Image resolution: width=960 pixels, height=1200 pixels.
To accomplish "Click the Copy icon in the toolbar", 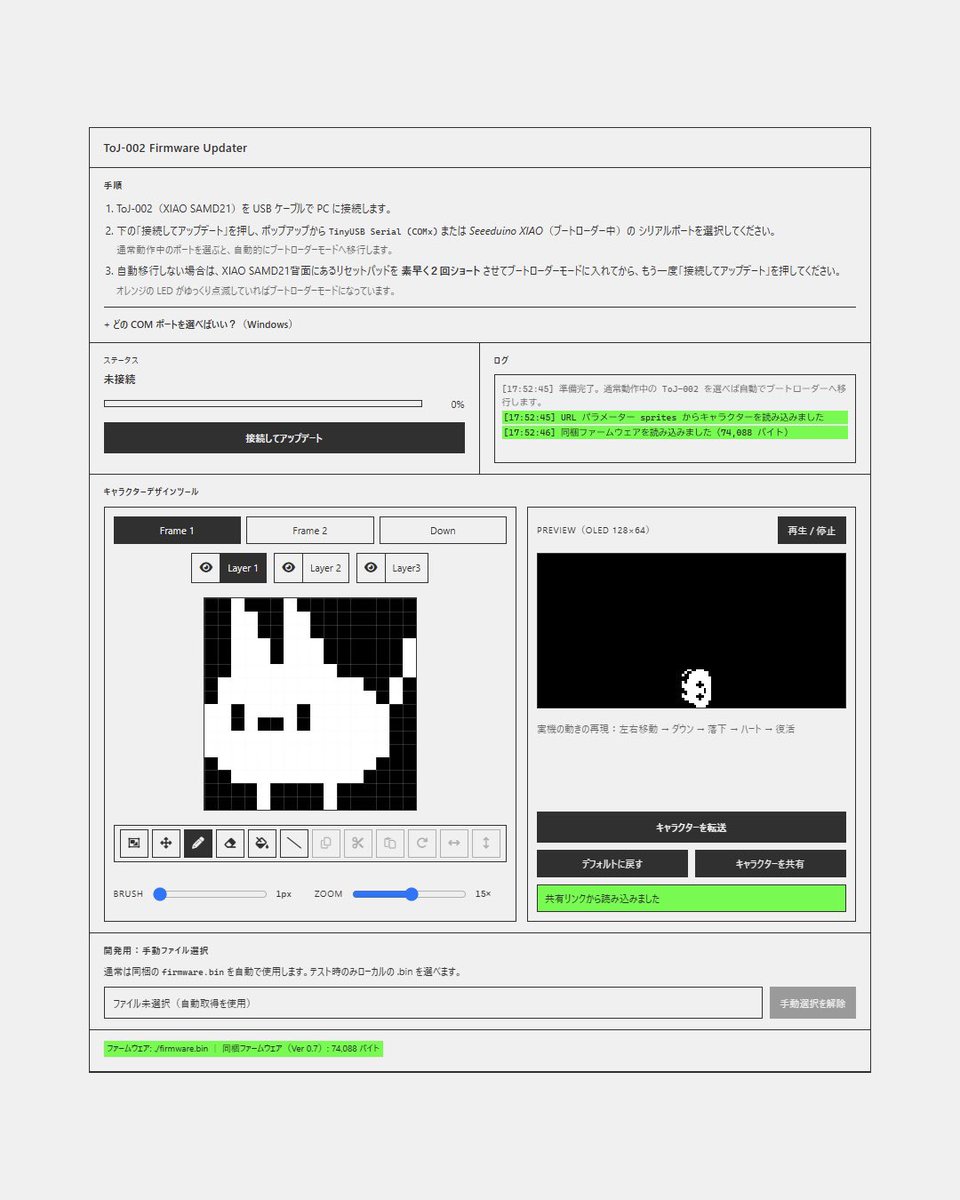I will 326,843.
